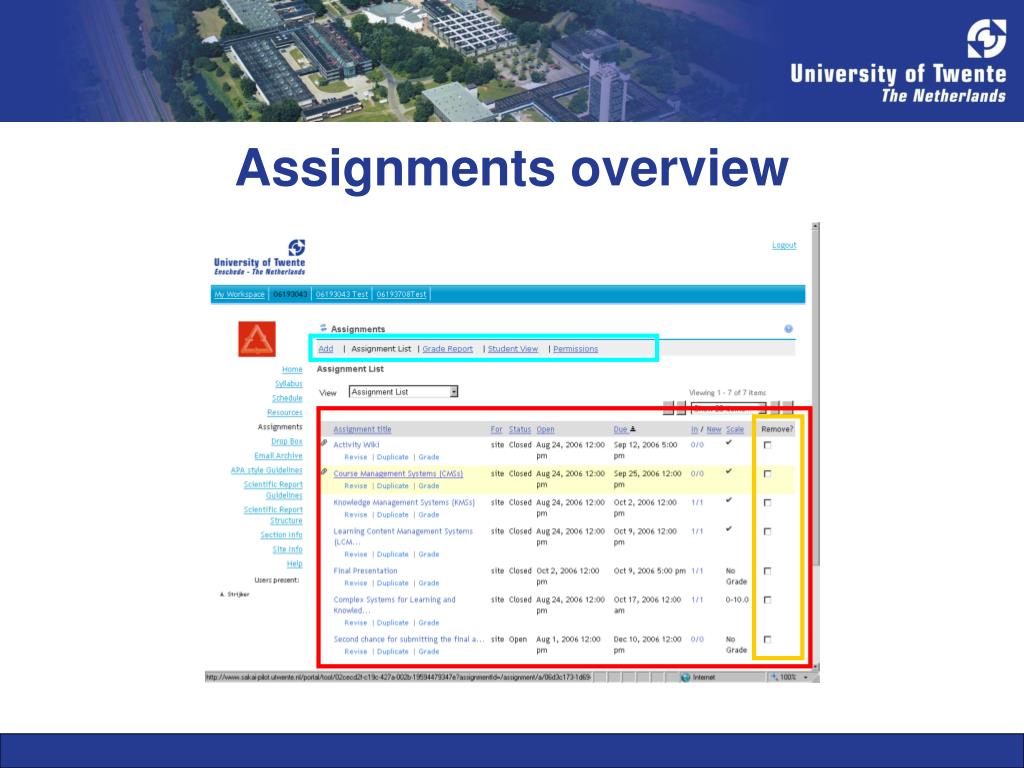Screen dimensions: 1024x768
Task: Open the Final Presentation assignment
Action: [365, 570]
